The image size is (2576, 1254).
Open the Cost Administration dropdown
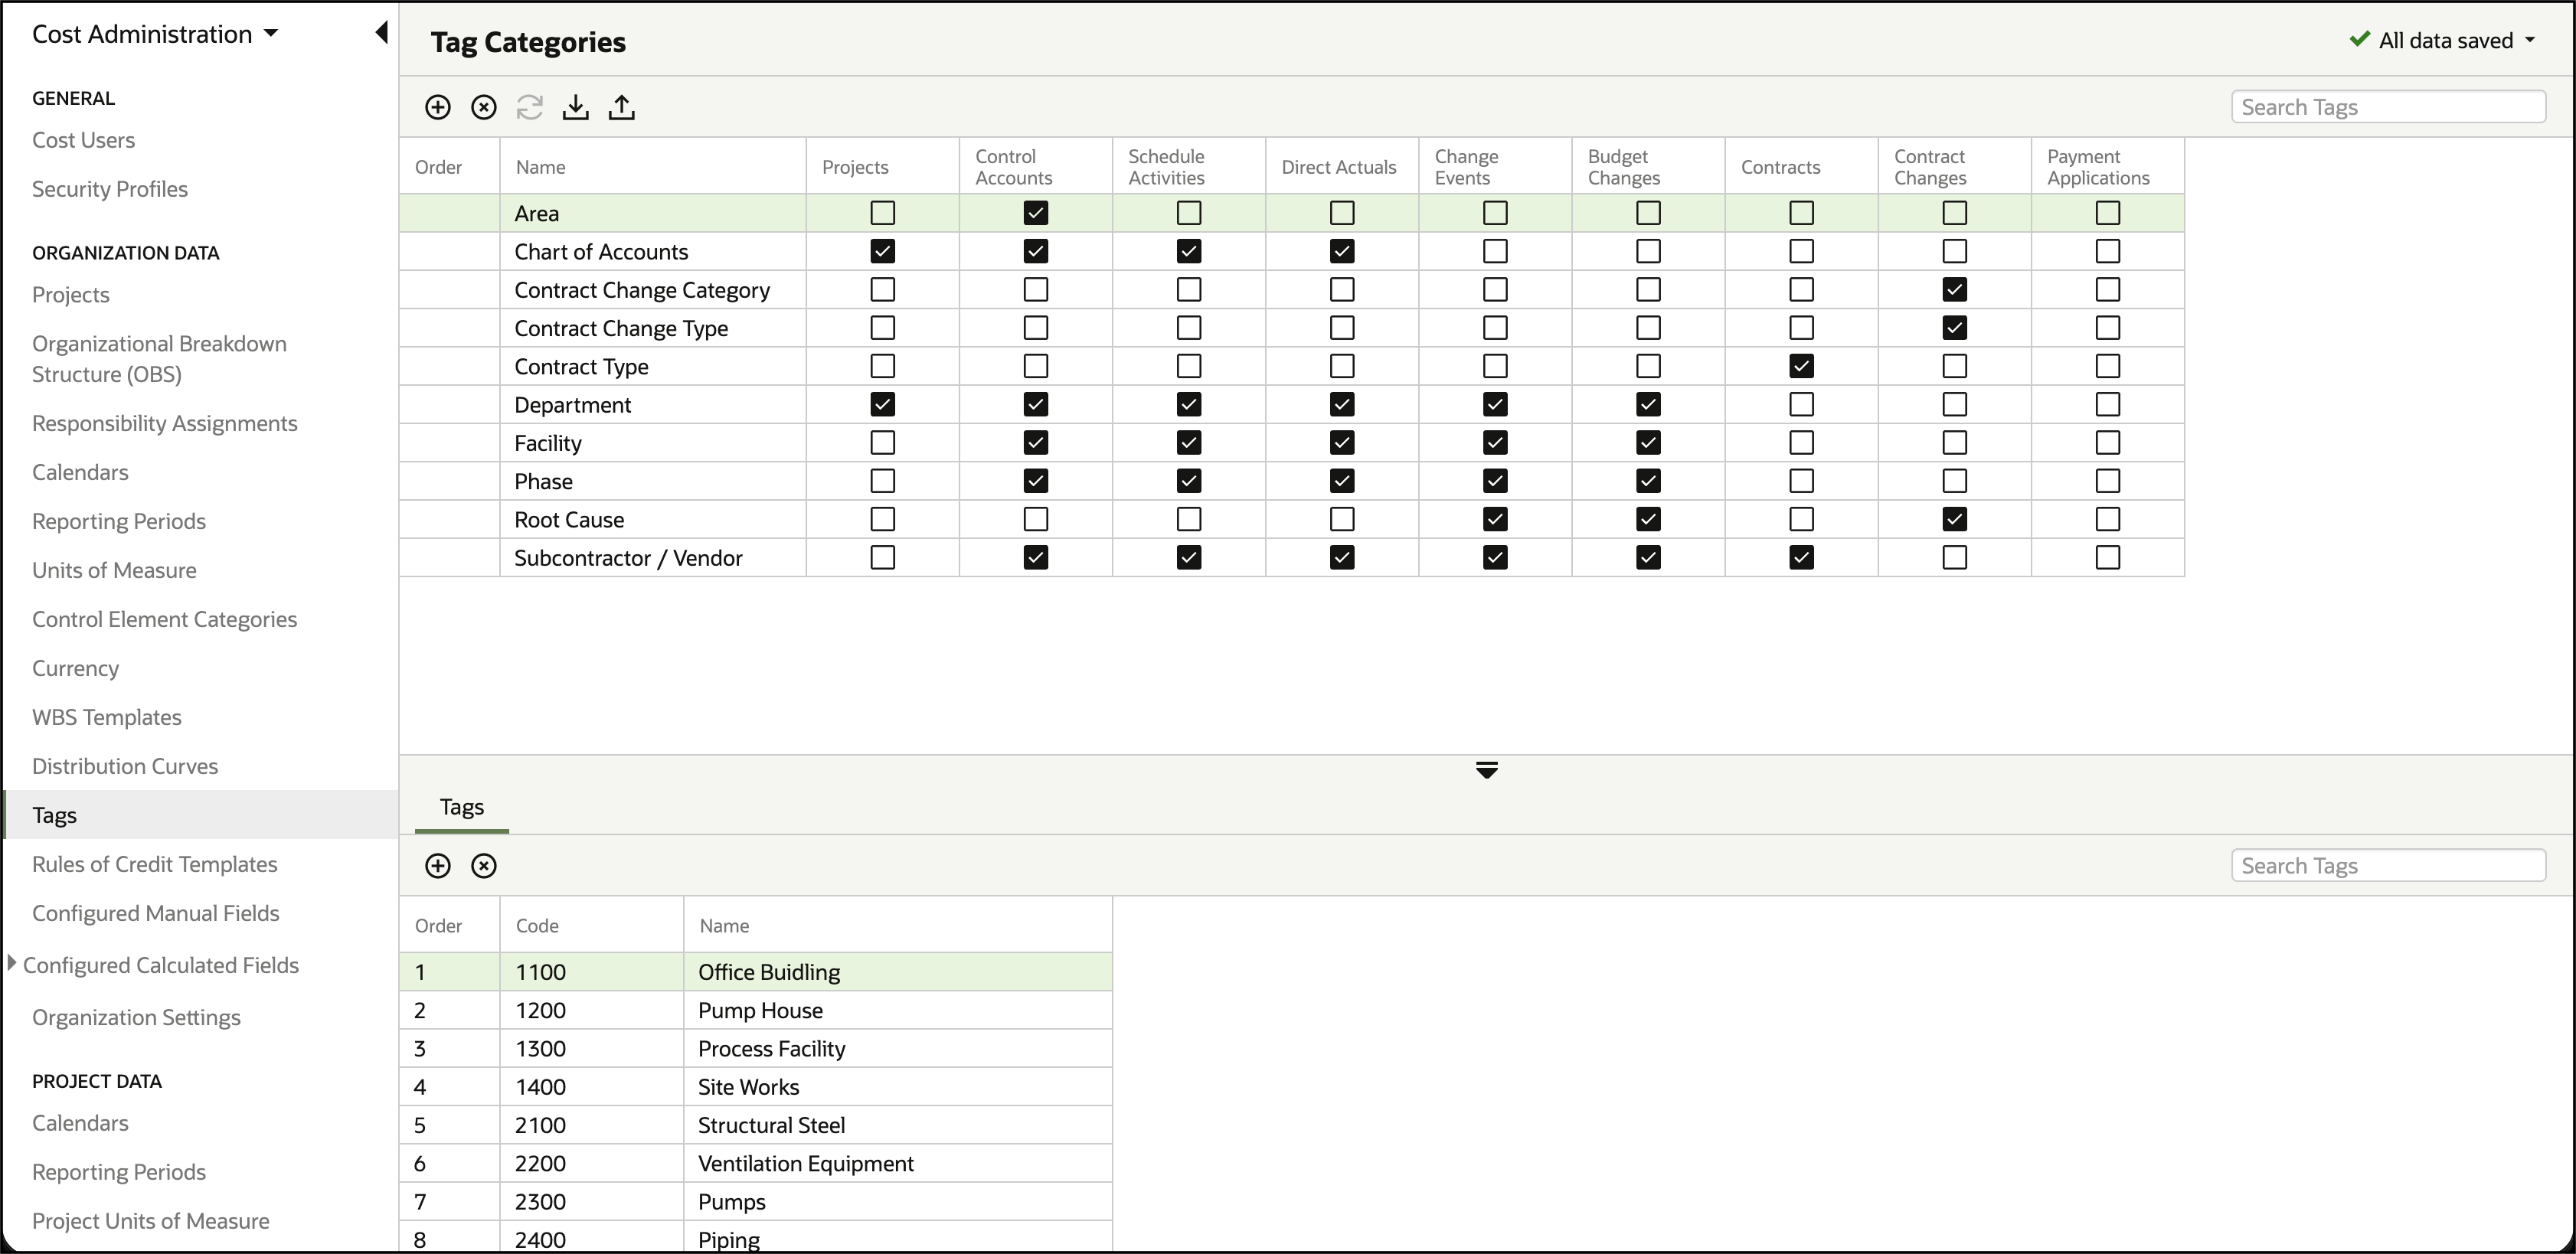(155, 34)
